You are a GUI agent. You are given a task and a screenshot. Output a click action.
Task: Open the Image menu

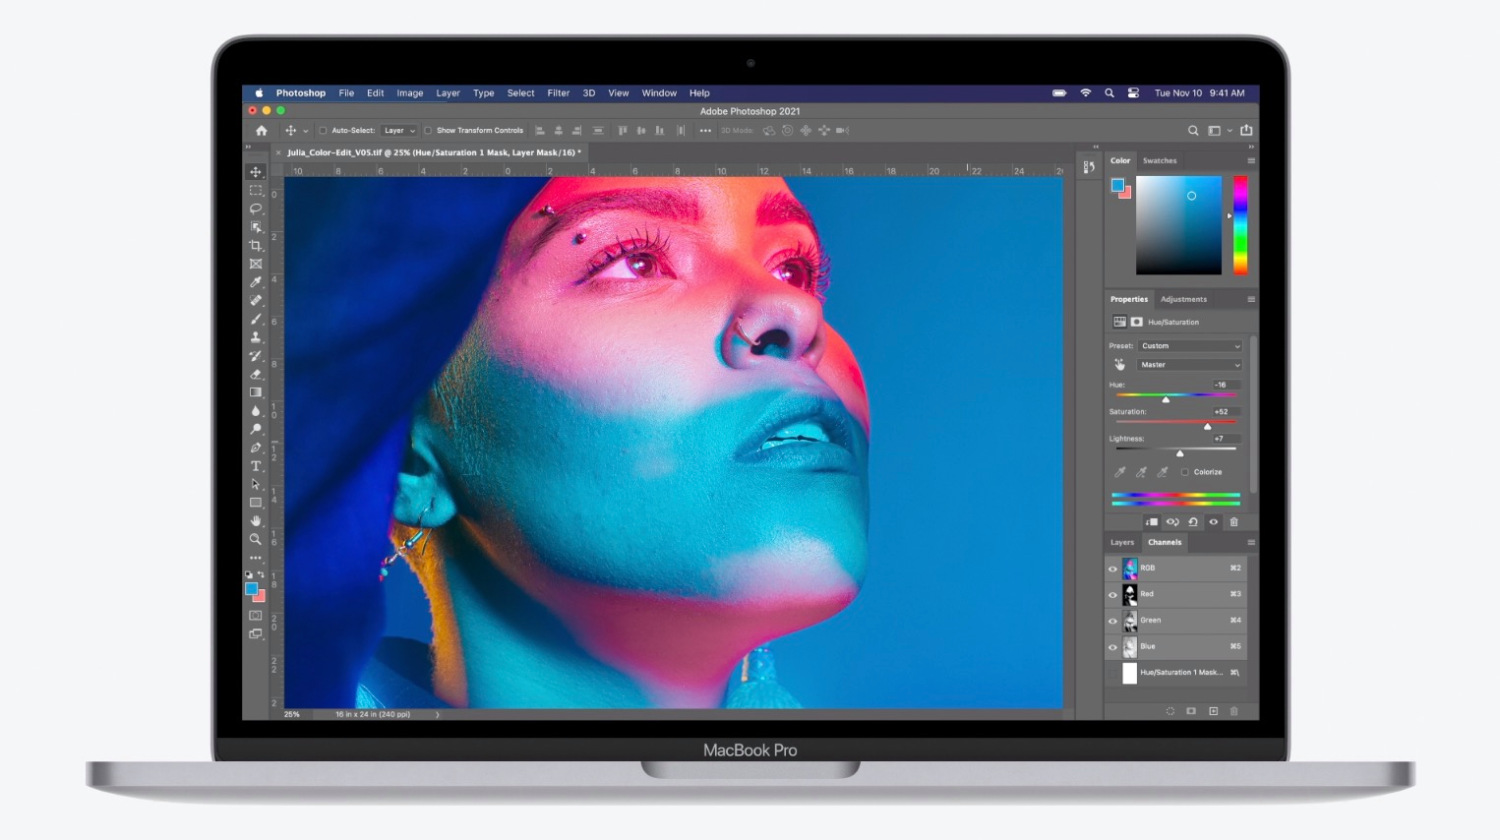coord(410,93)
